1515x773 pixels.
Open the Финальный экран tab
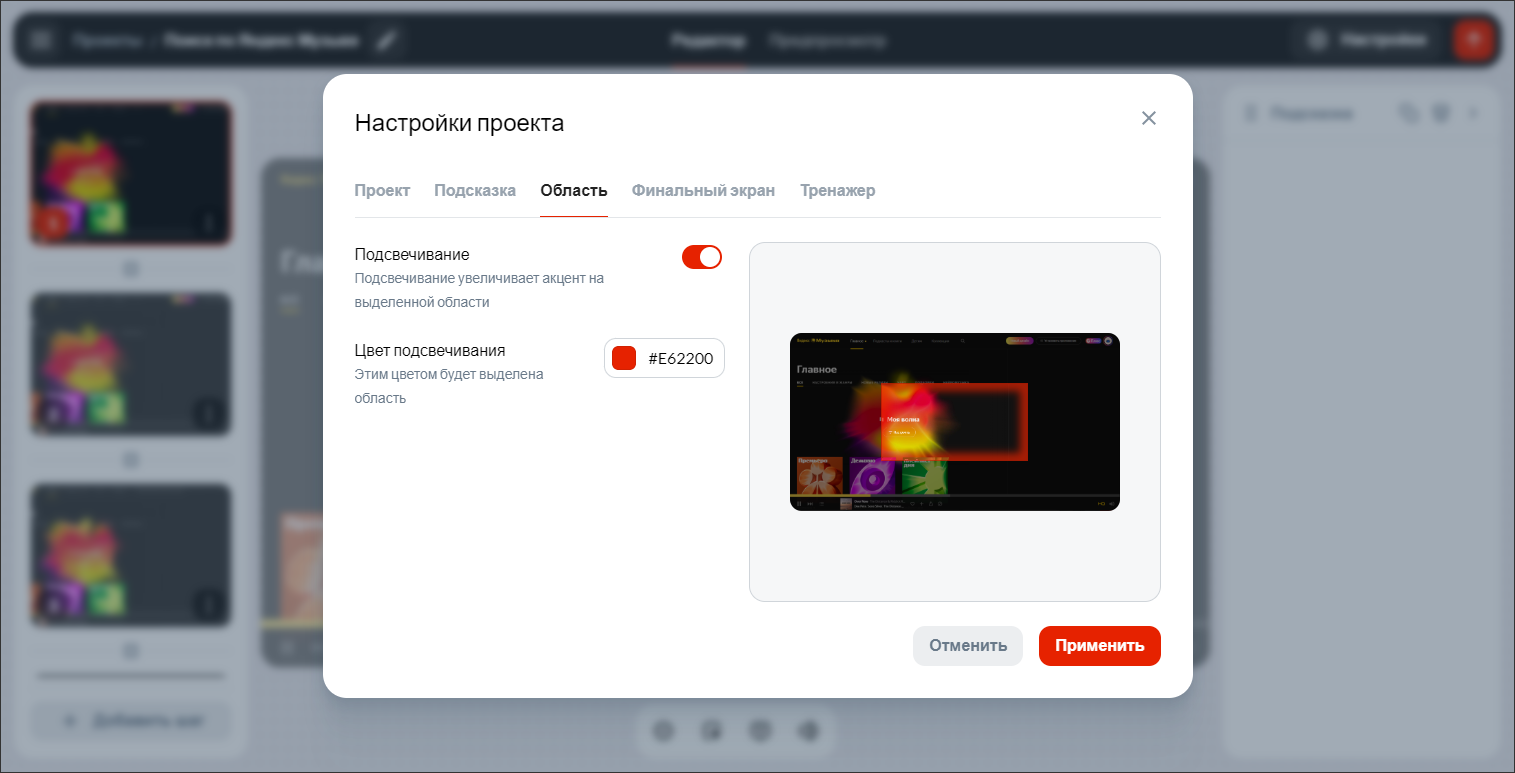(x=703, y=190)
